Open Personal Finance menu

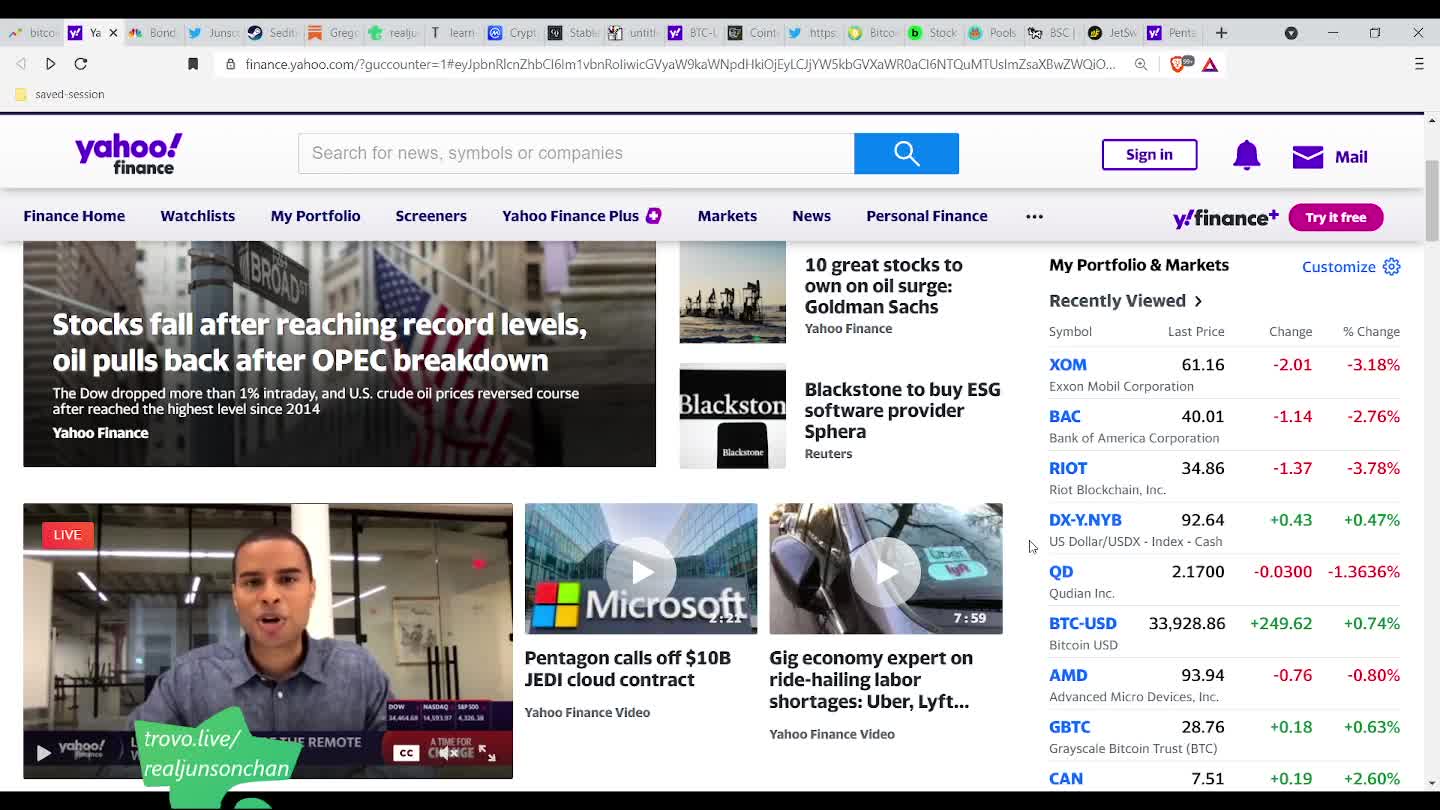(x=926, y=216)
